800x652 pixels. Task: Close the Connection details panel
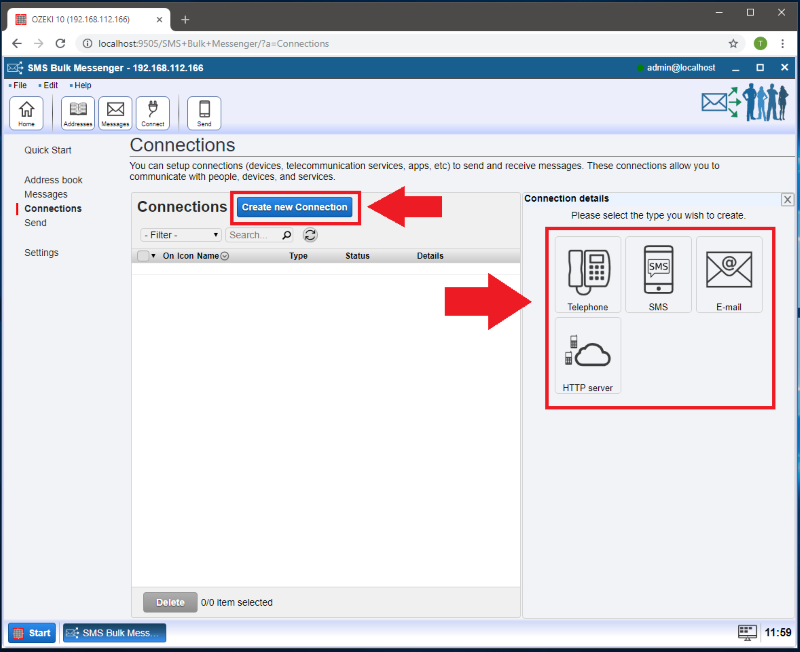pyautogui.click(x=787, y=200)
